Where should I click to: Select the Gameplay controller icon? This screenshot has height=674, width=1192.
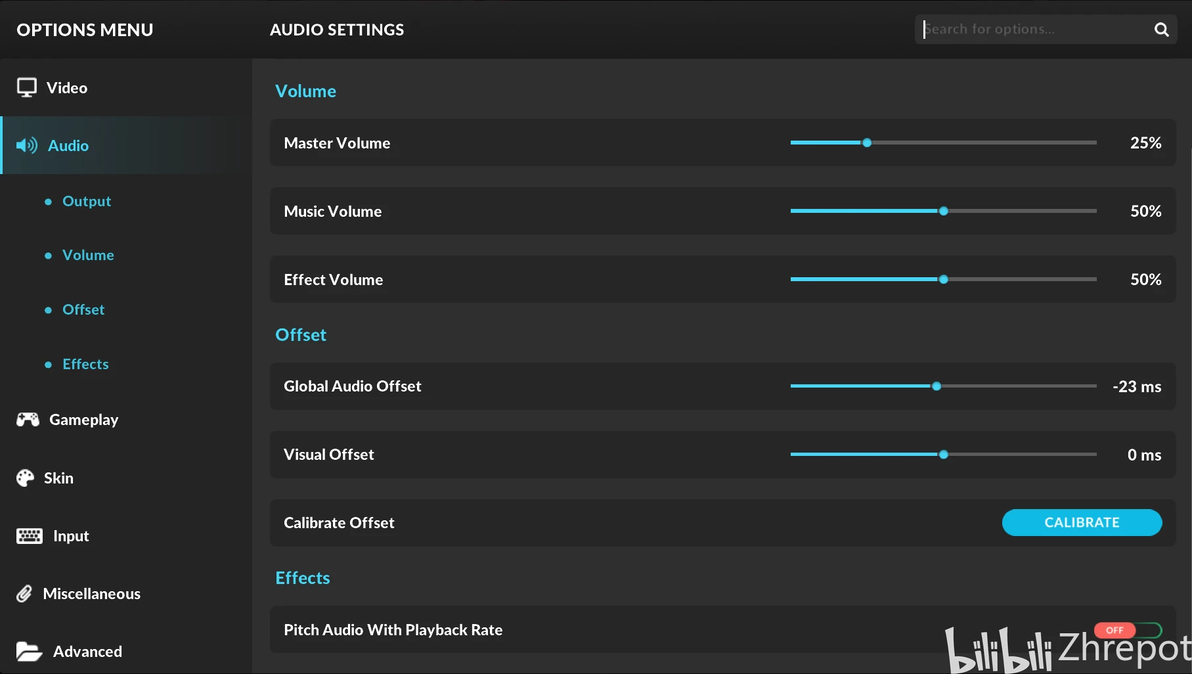pos(28,420)
